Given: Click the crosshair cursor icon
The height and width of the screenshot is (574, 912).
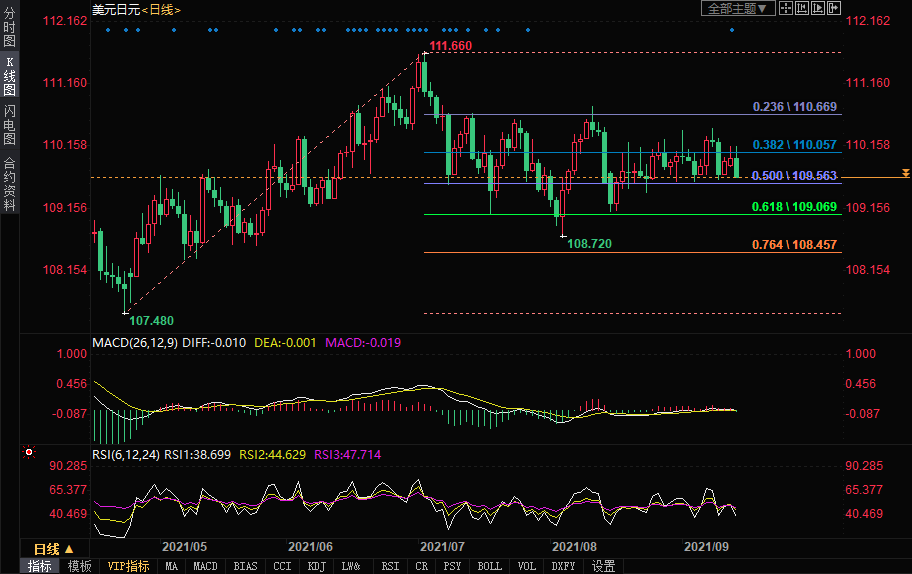Looking at the screenshot, I should [787, 8].
